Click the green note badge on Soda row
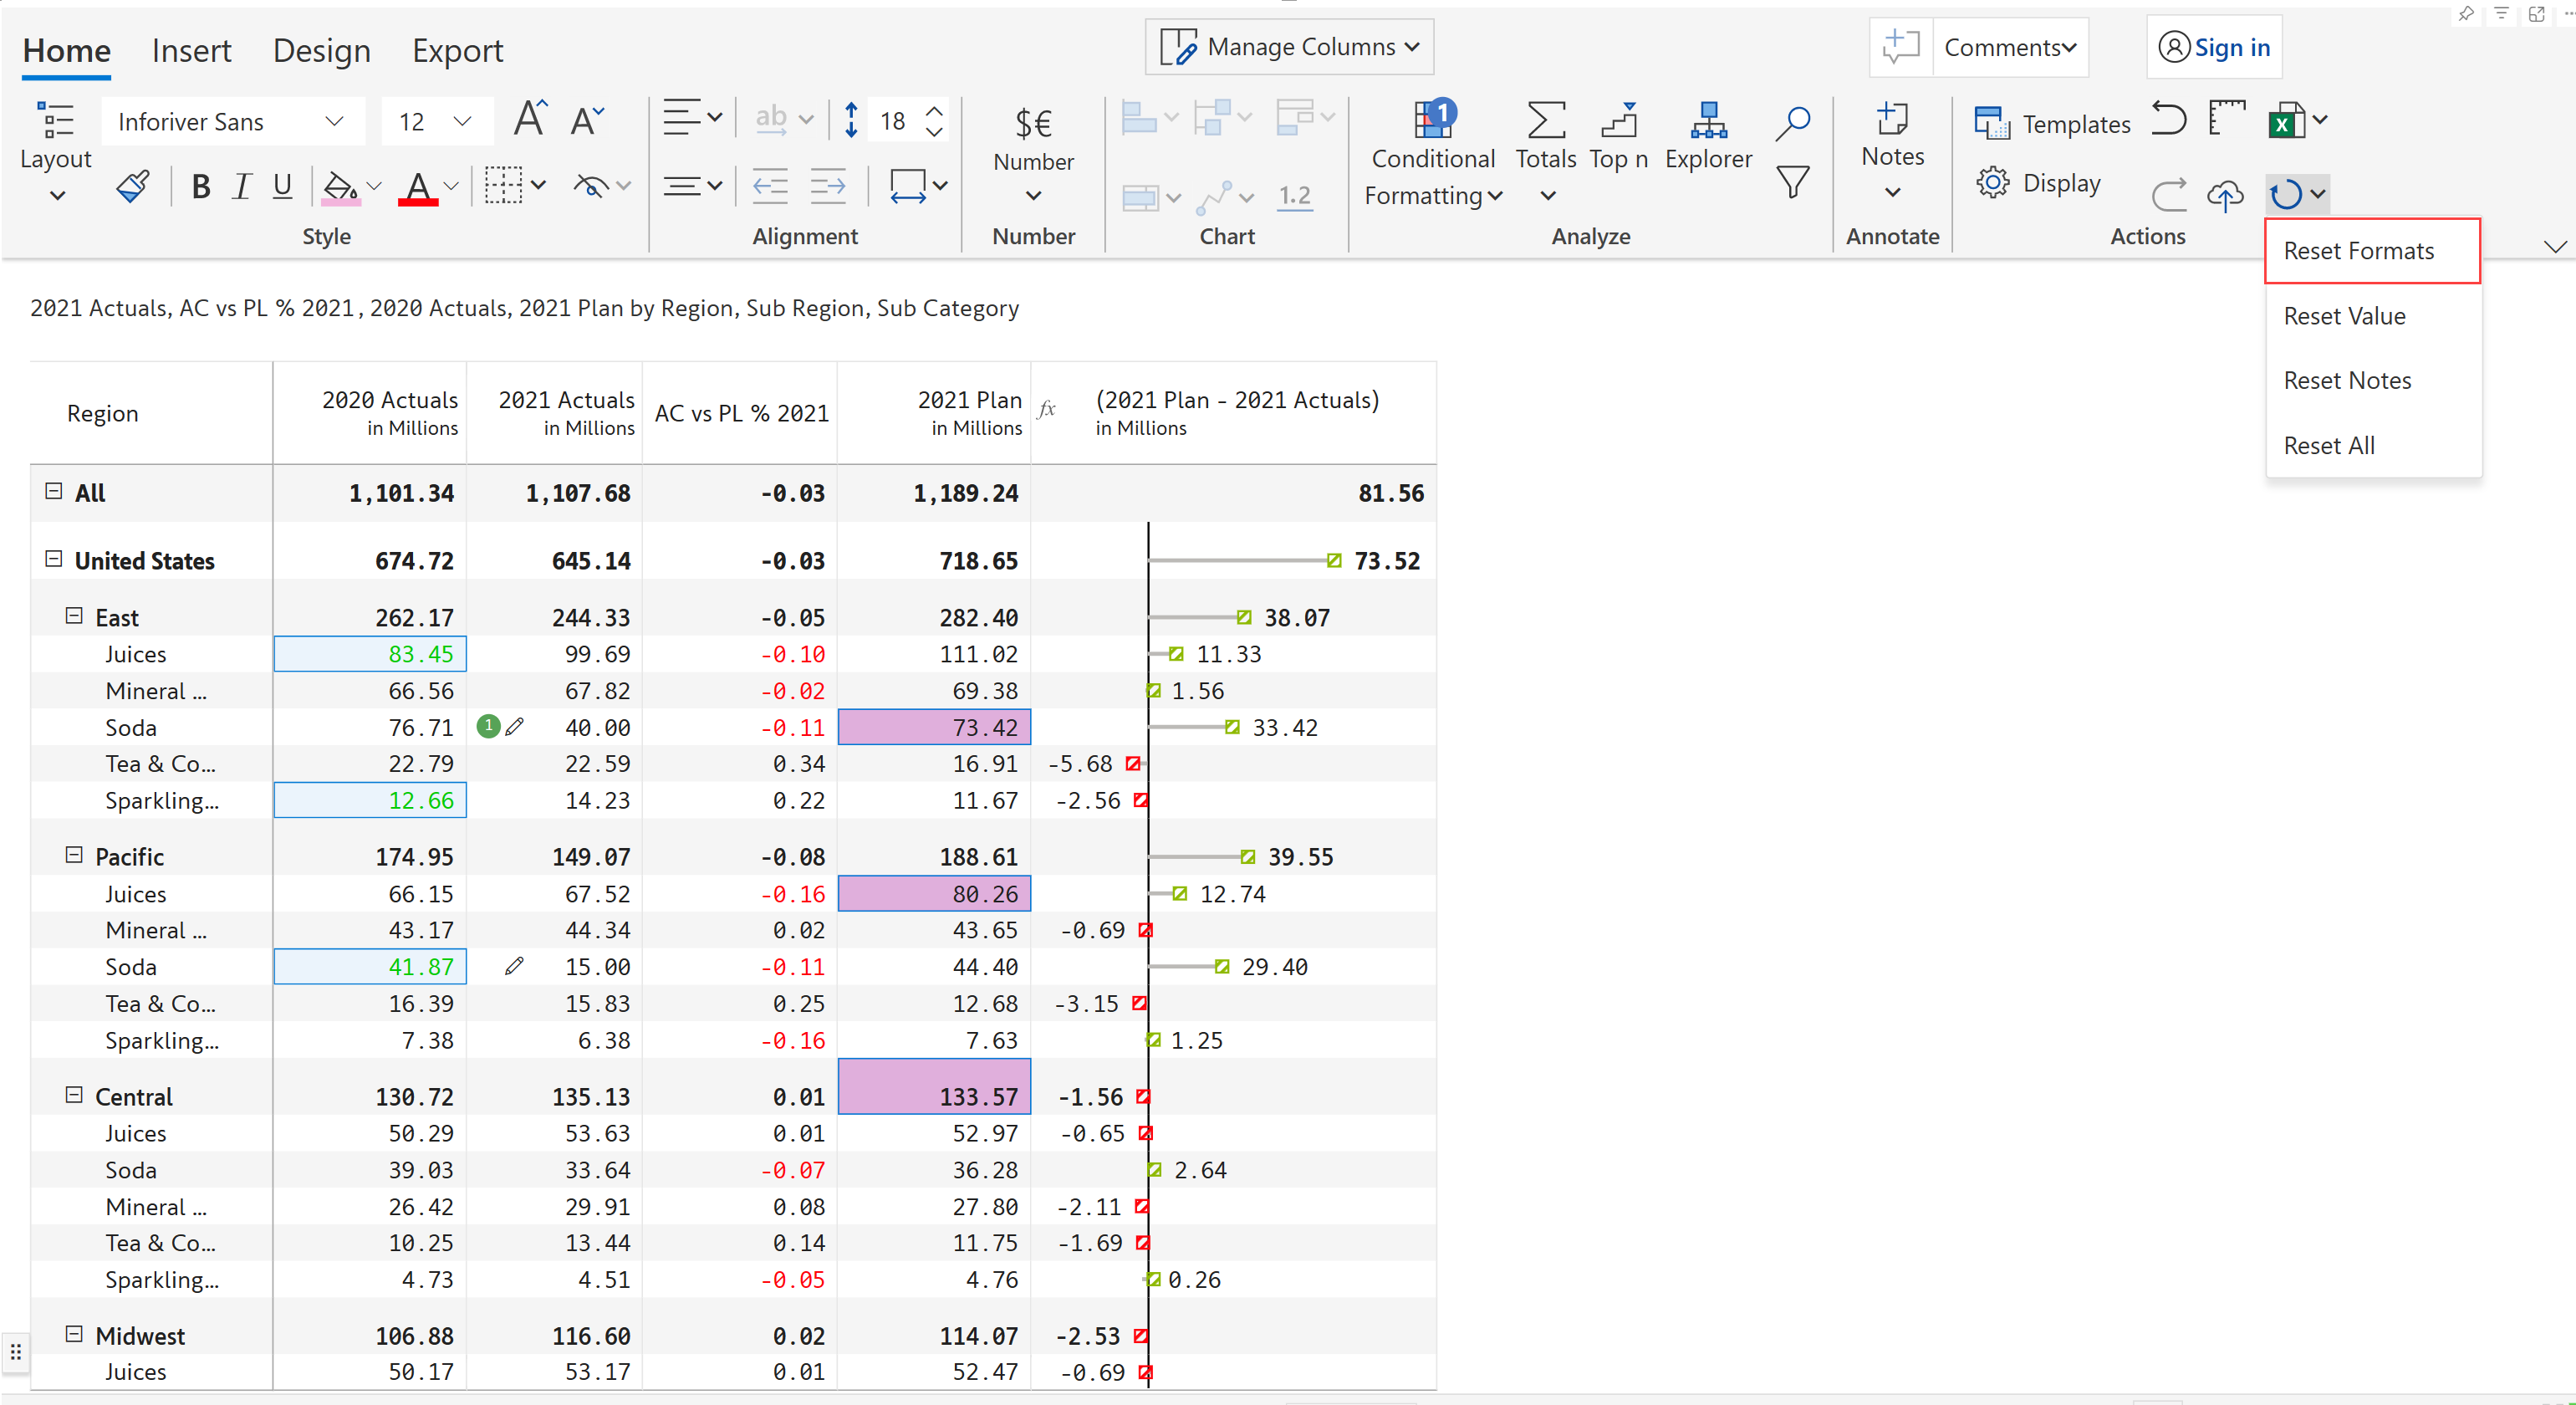The height and width of the screenshot is (1405, 2576). pos(488,726)
